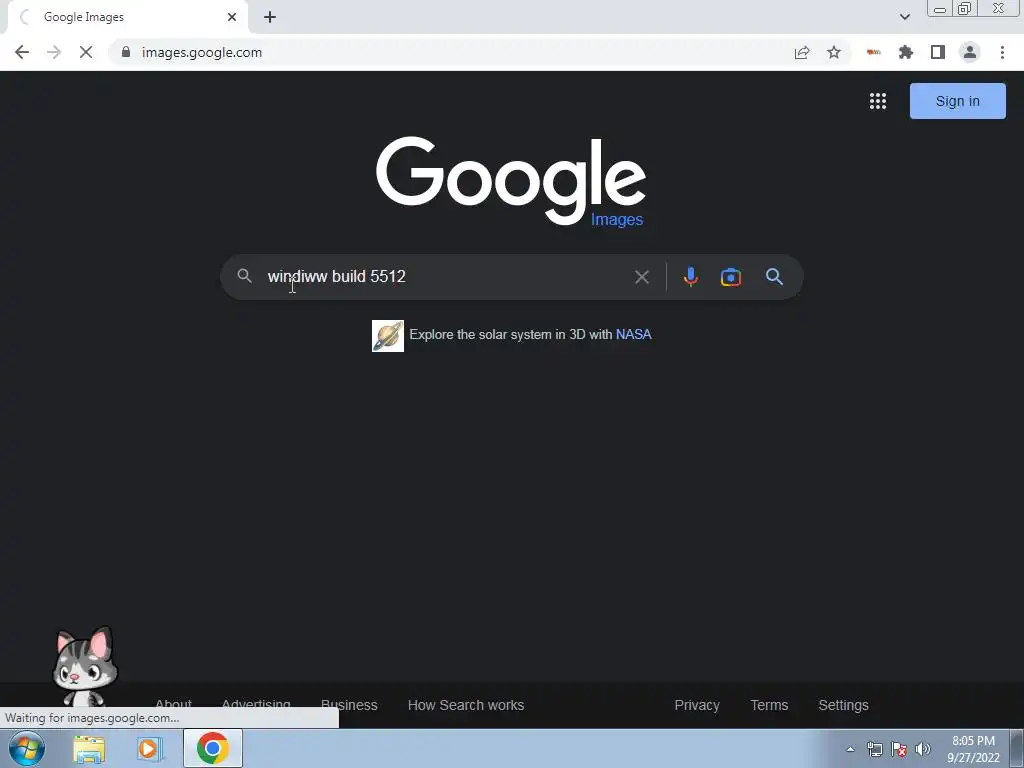Clear the search box text
The height and width of the screenshot is (768, 1024).
[642, 277]
